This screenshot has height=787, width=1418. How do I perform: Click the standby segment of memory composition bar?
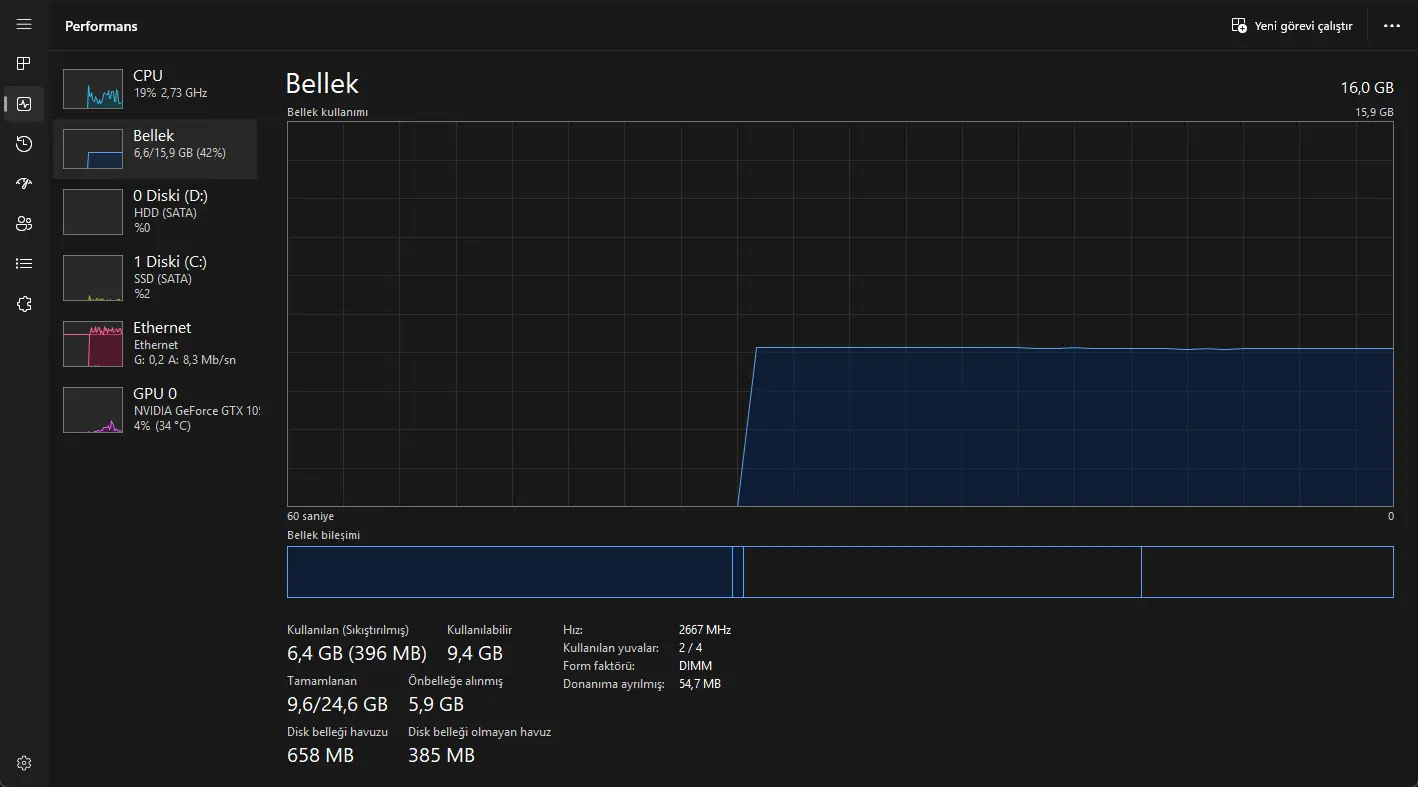click(942, 572)
